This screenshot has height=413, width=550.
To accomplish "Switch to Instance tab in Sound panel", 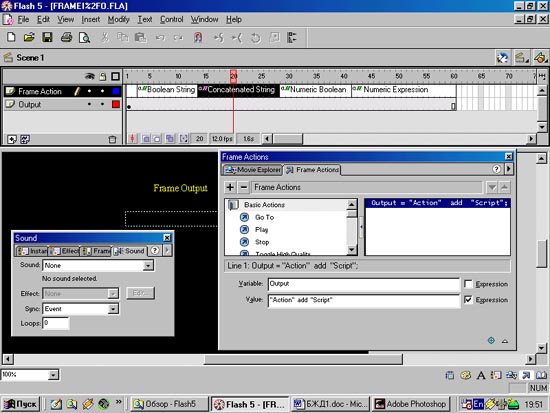I will tap(32, 251).
